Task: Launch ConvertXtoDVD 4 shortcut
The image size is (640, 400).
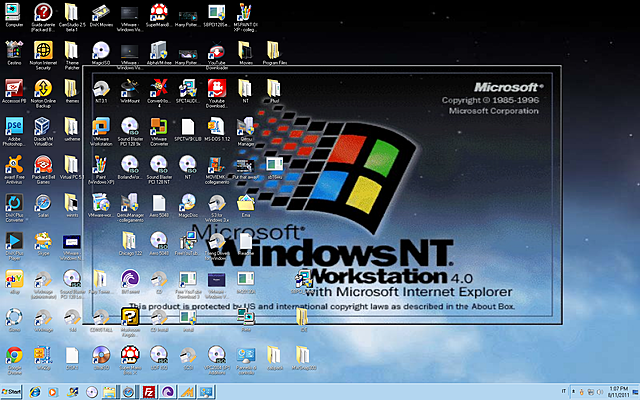Action: click(x=159, y=93)
